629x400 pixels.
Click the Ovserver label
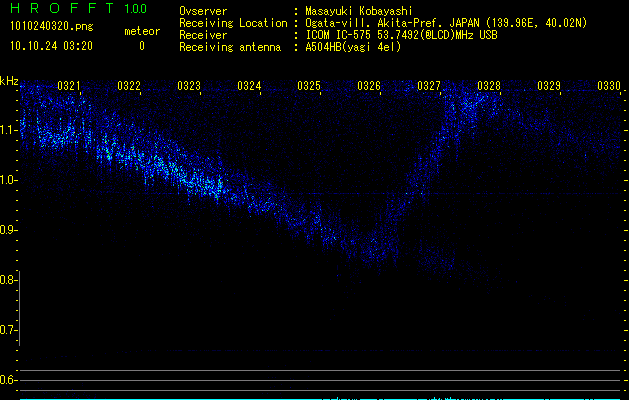point(203,11)
